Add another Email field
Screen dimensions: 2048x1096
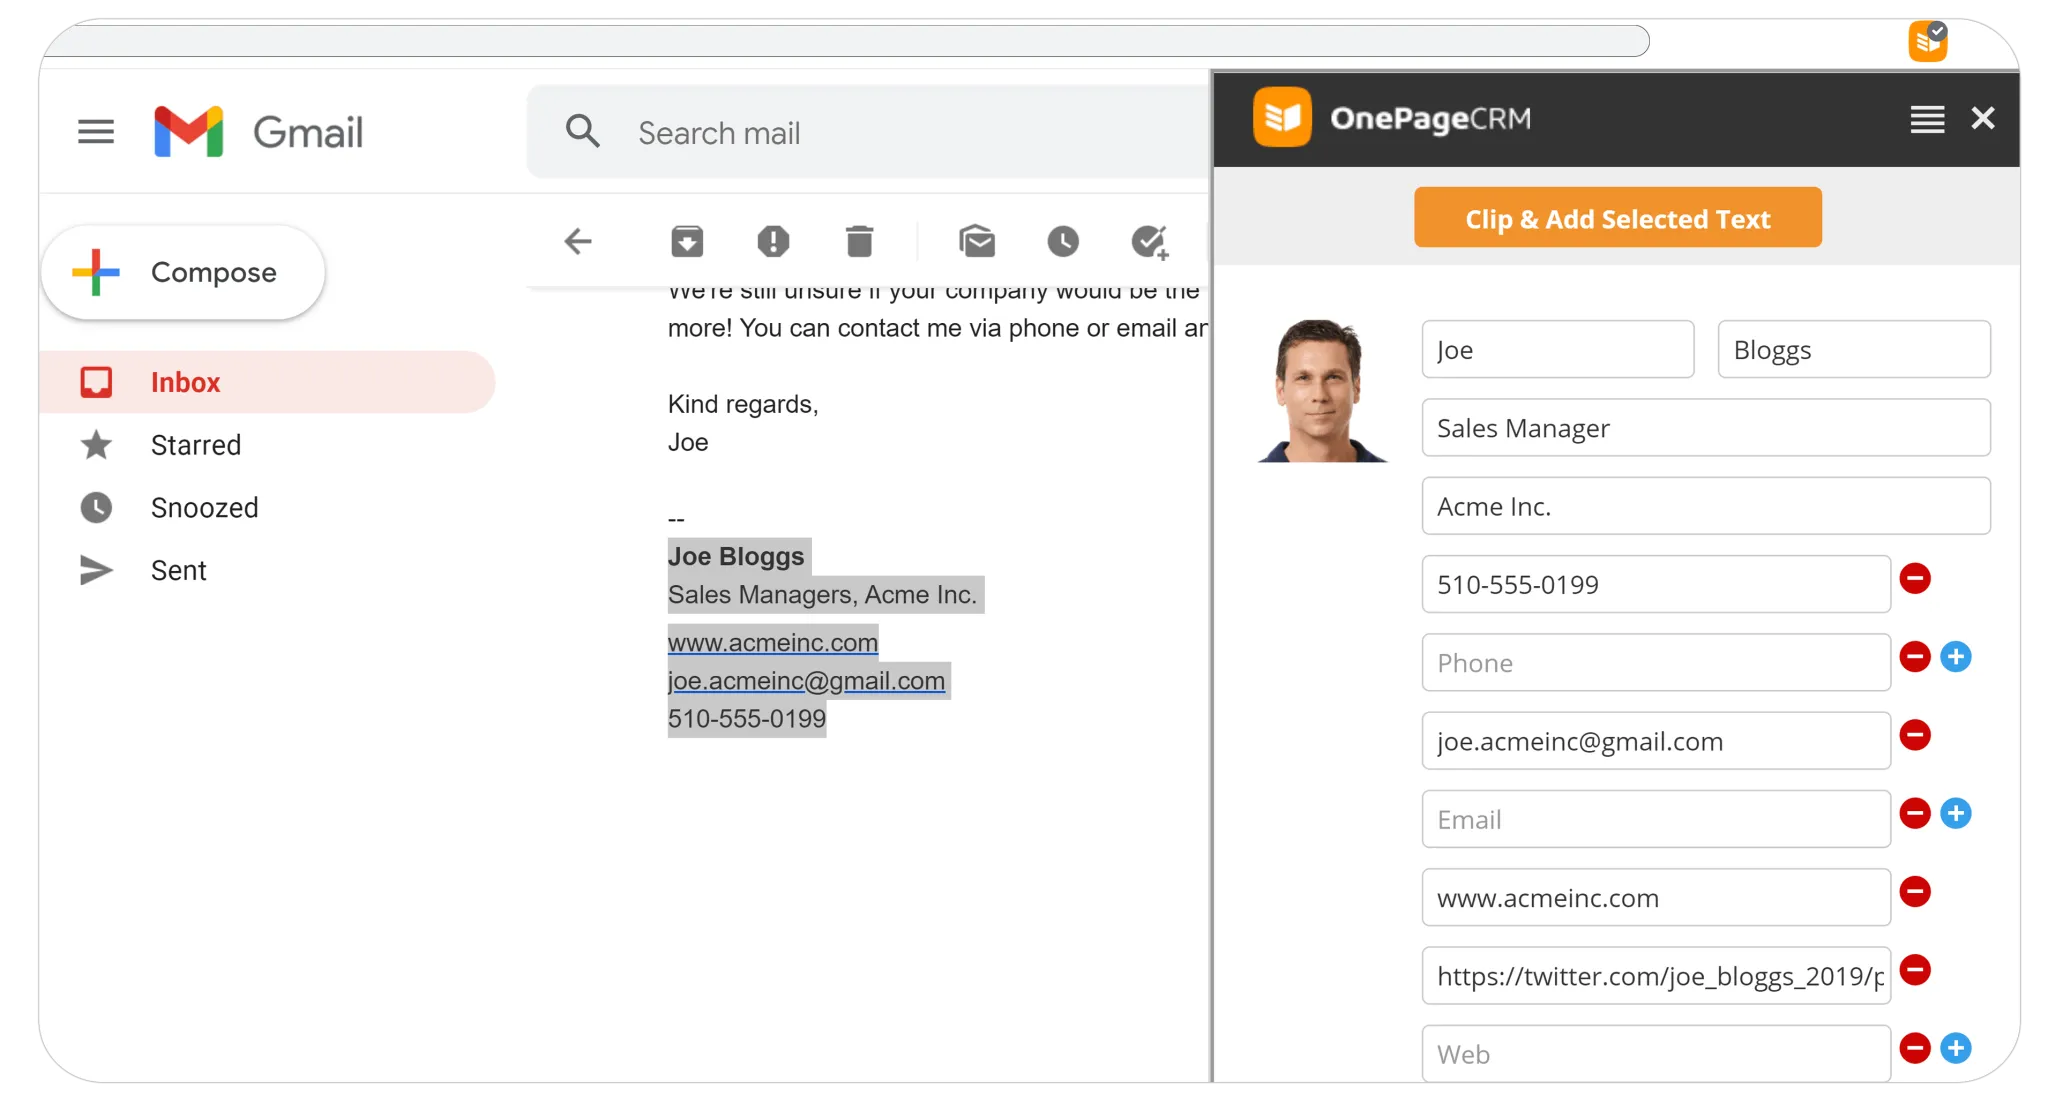1956,813
